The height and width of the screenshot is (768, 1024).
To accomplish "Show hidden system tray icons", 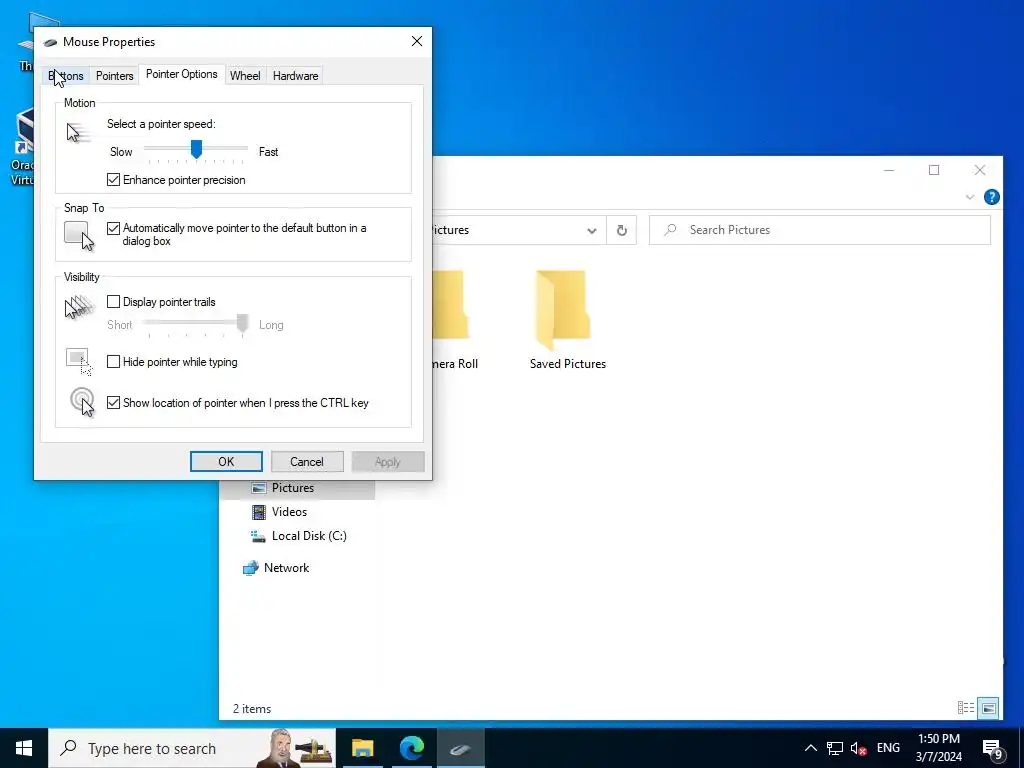I will (x=810, y=748).
